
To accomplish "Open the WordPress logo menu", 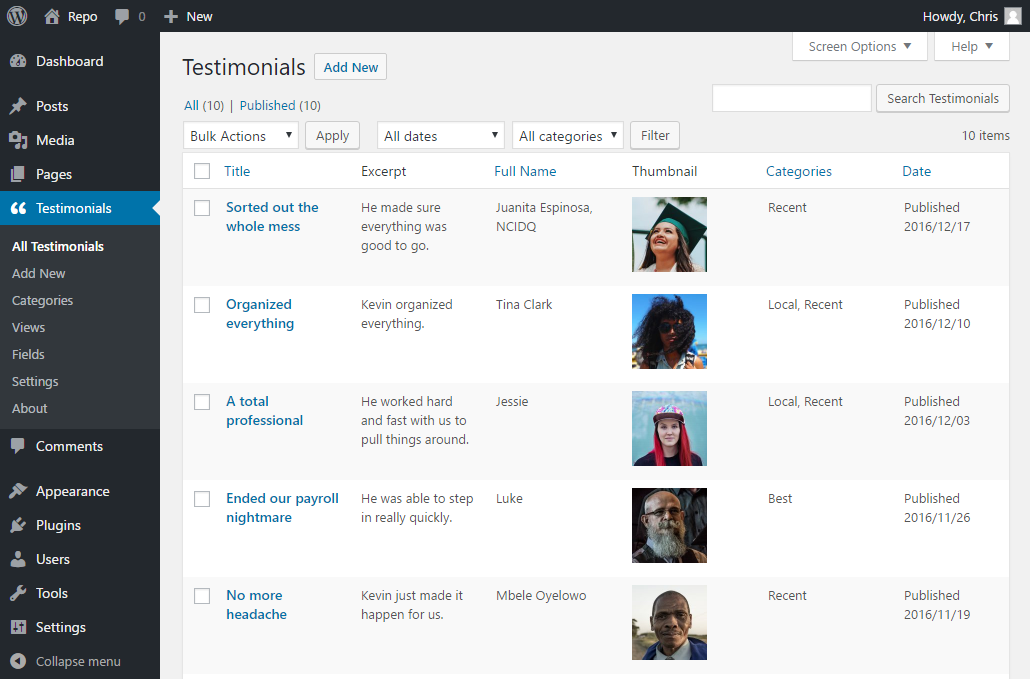I will 16,16.
